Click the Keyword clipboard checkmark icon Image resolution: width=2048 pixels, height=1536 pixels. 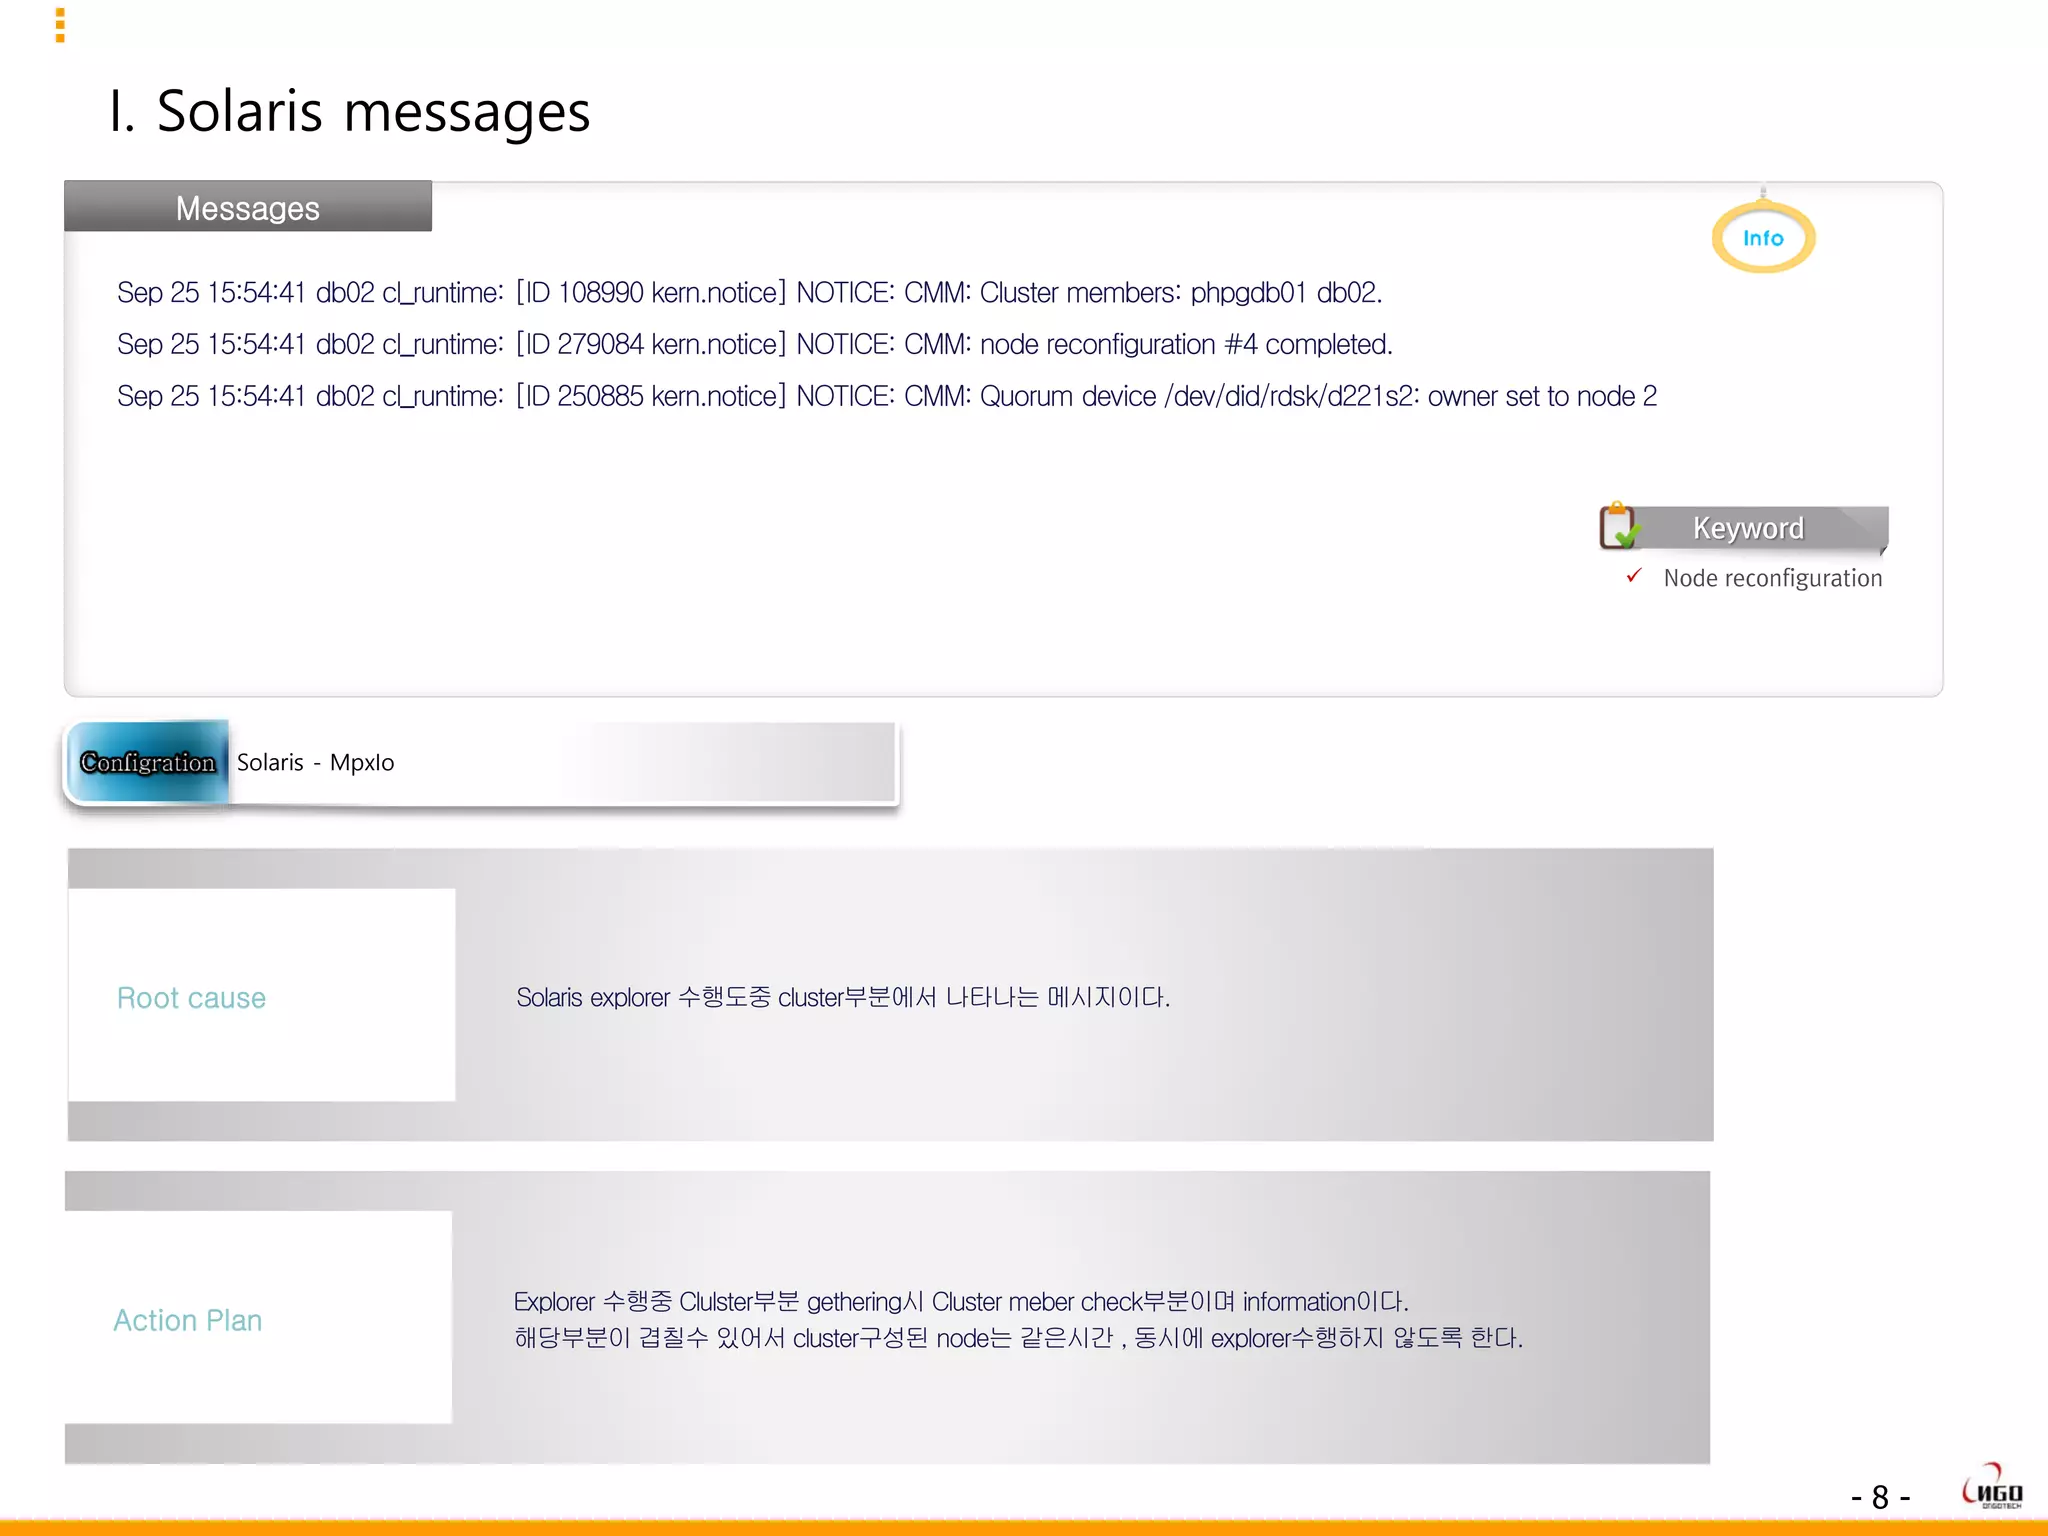tap(1619, 526)
